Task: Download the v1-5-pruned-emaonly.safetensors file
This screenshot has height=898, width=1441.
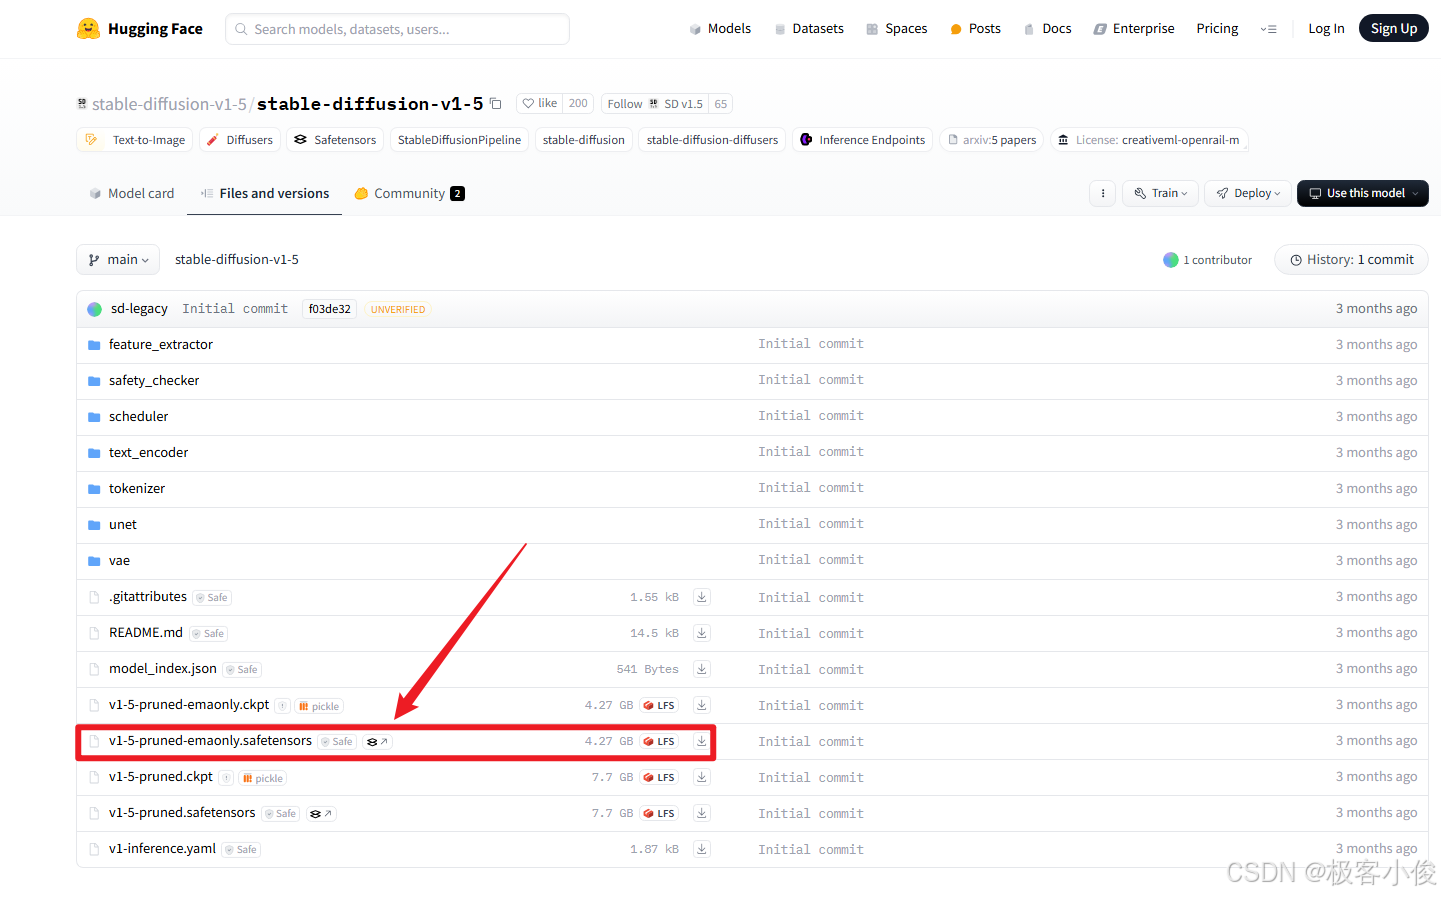Action: coord(702,741)
